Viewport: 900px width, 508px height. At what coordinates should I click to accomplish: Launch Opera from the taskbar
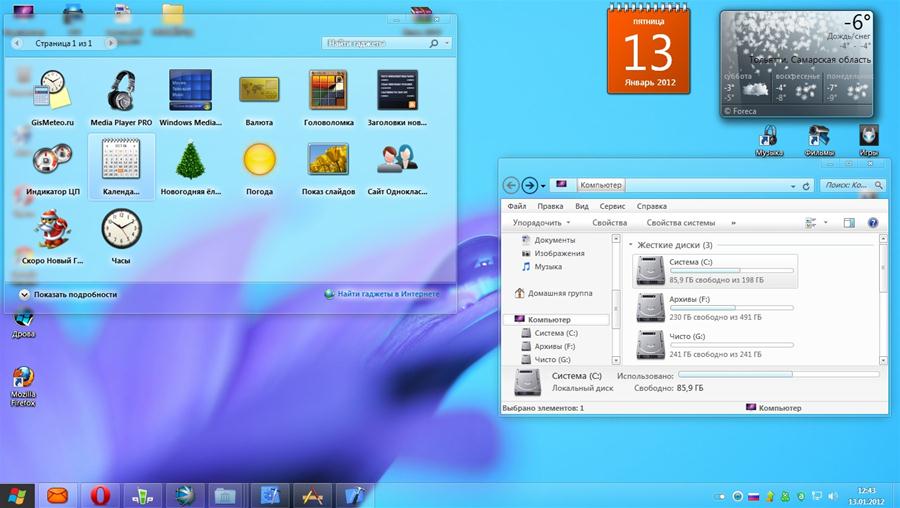[100, 494]
